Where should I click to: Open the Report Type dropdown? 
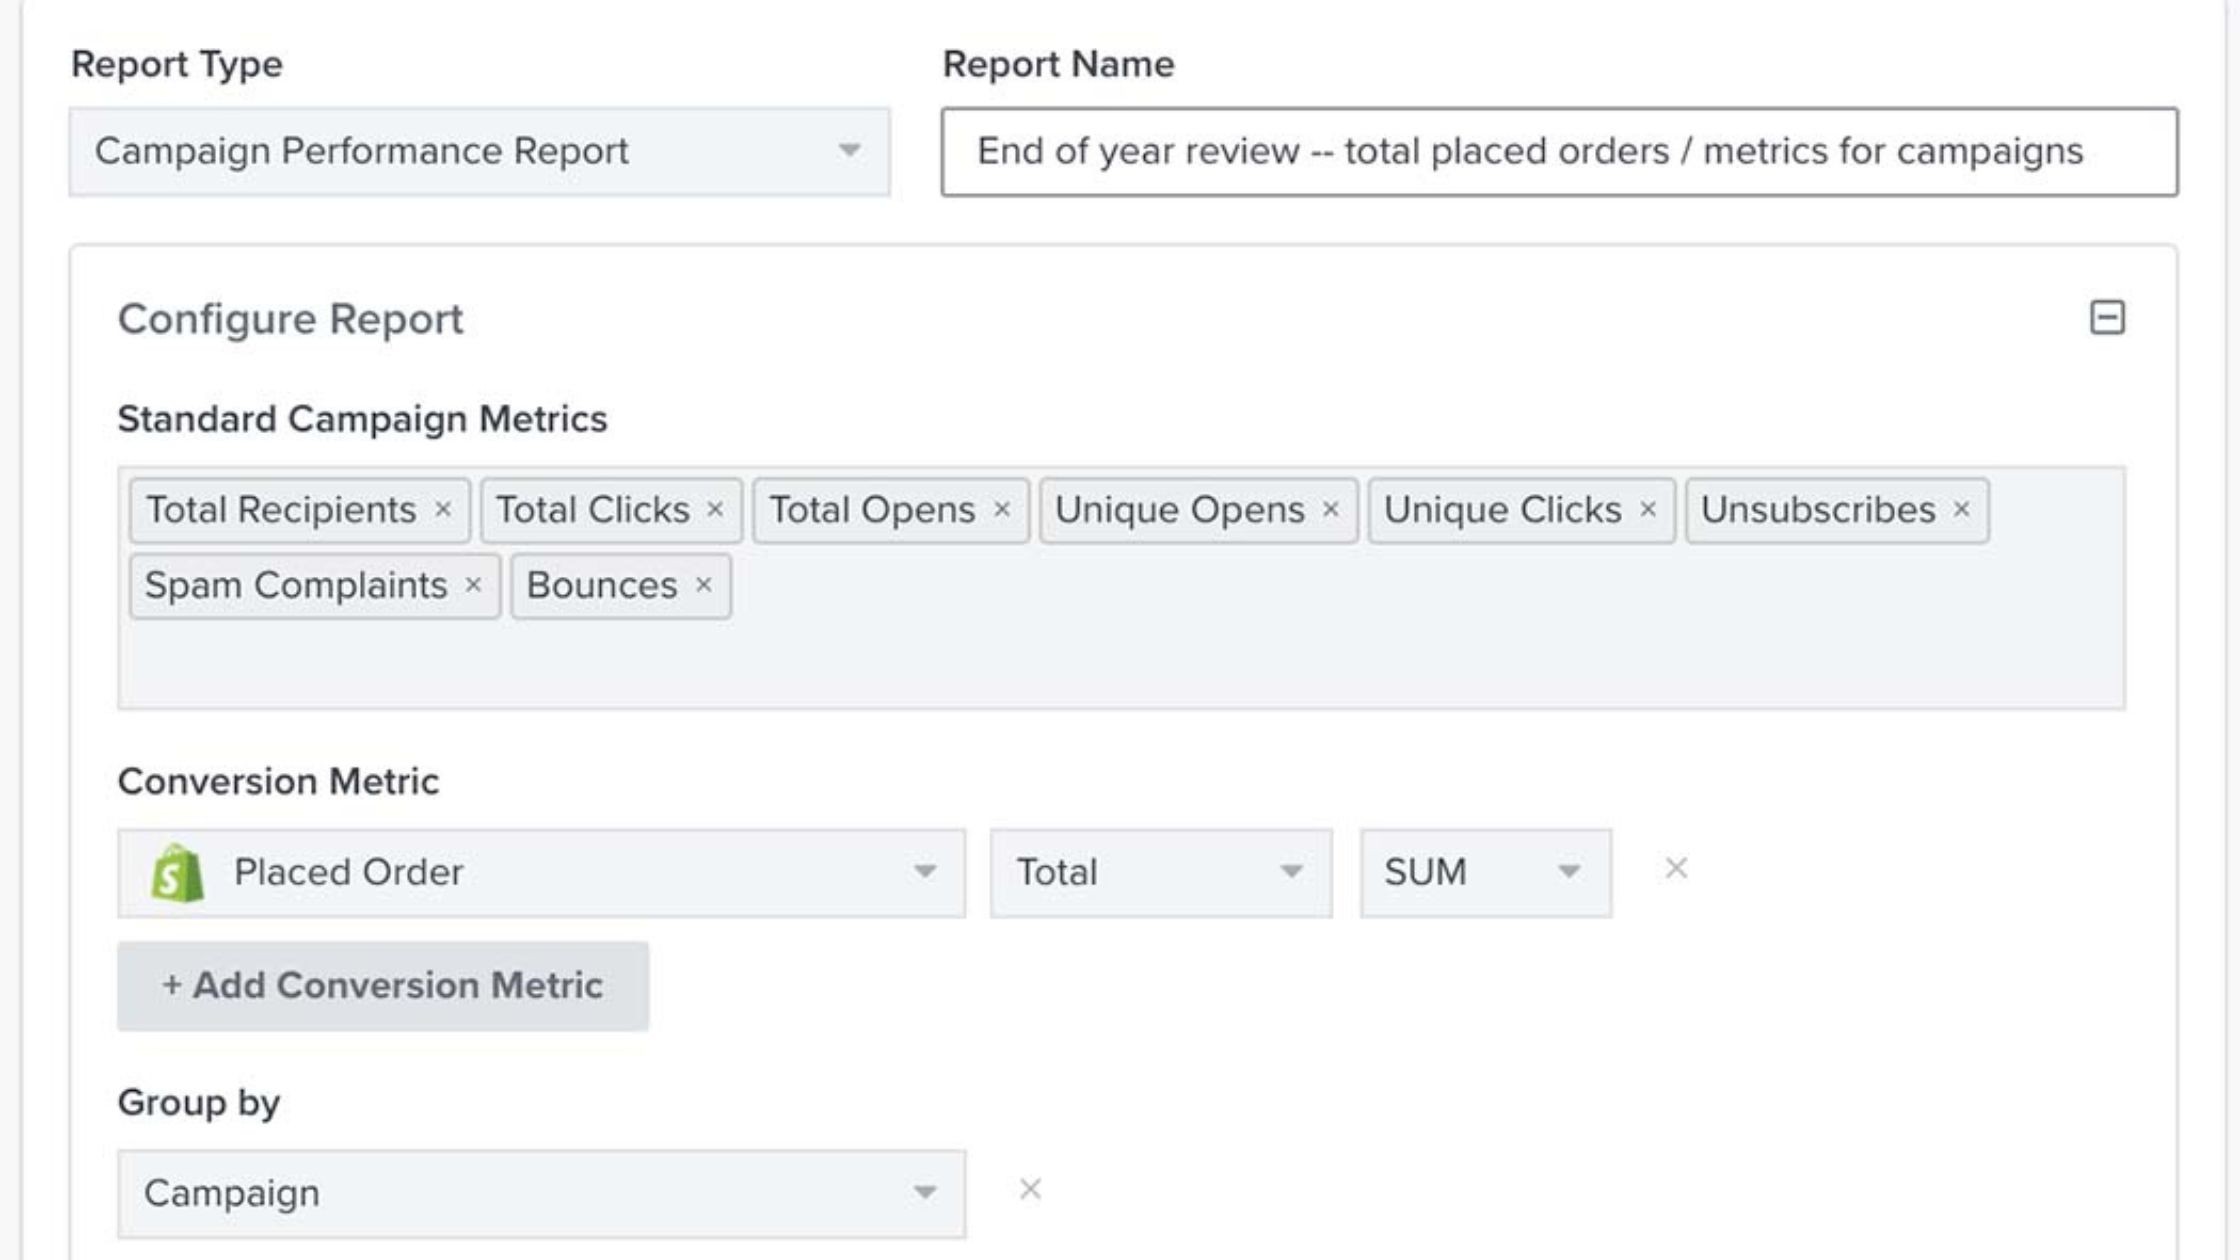point(480,152)
